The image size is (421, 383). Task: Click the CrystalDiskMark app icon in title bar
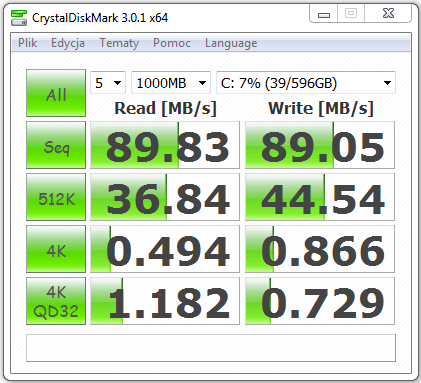click(19, 18)
